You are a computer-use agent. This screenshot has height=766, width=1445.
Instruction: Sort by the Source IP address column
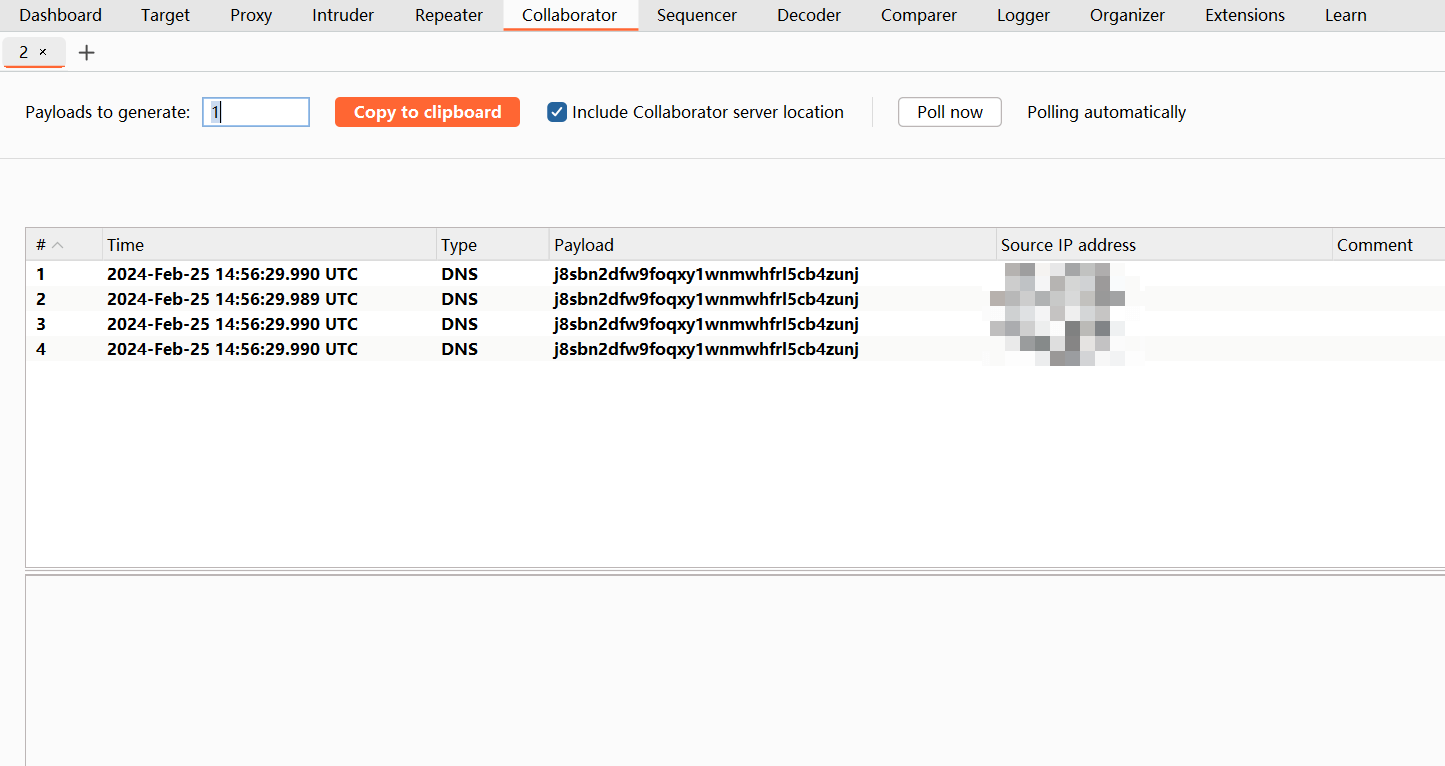(1165, 245)
